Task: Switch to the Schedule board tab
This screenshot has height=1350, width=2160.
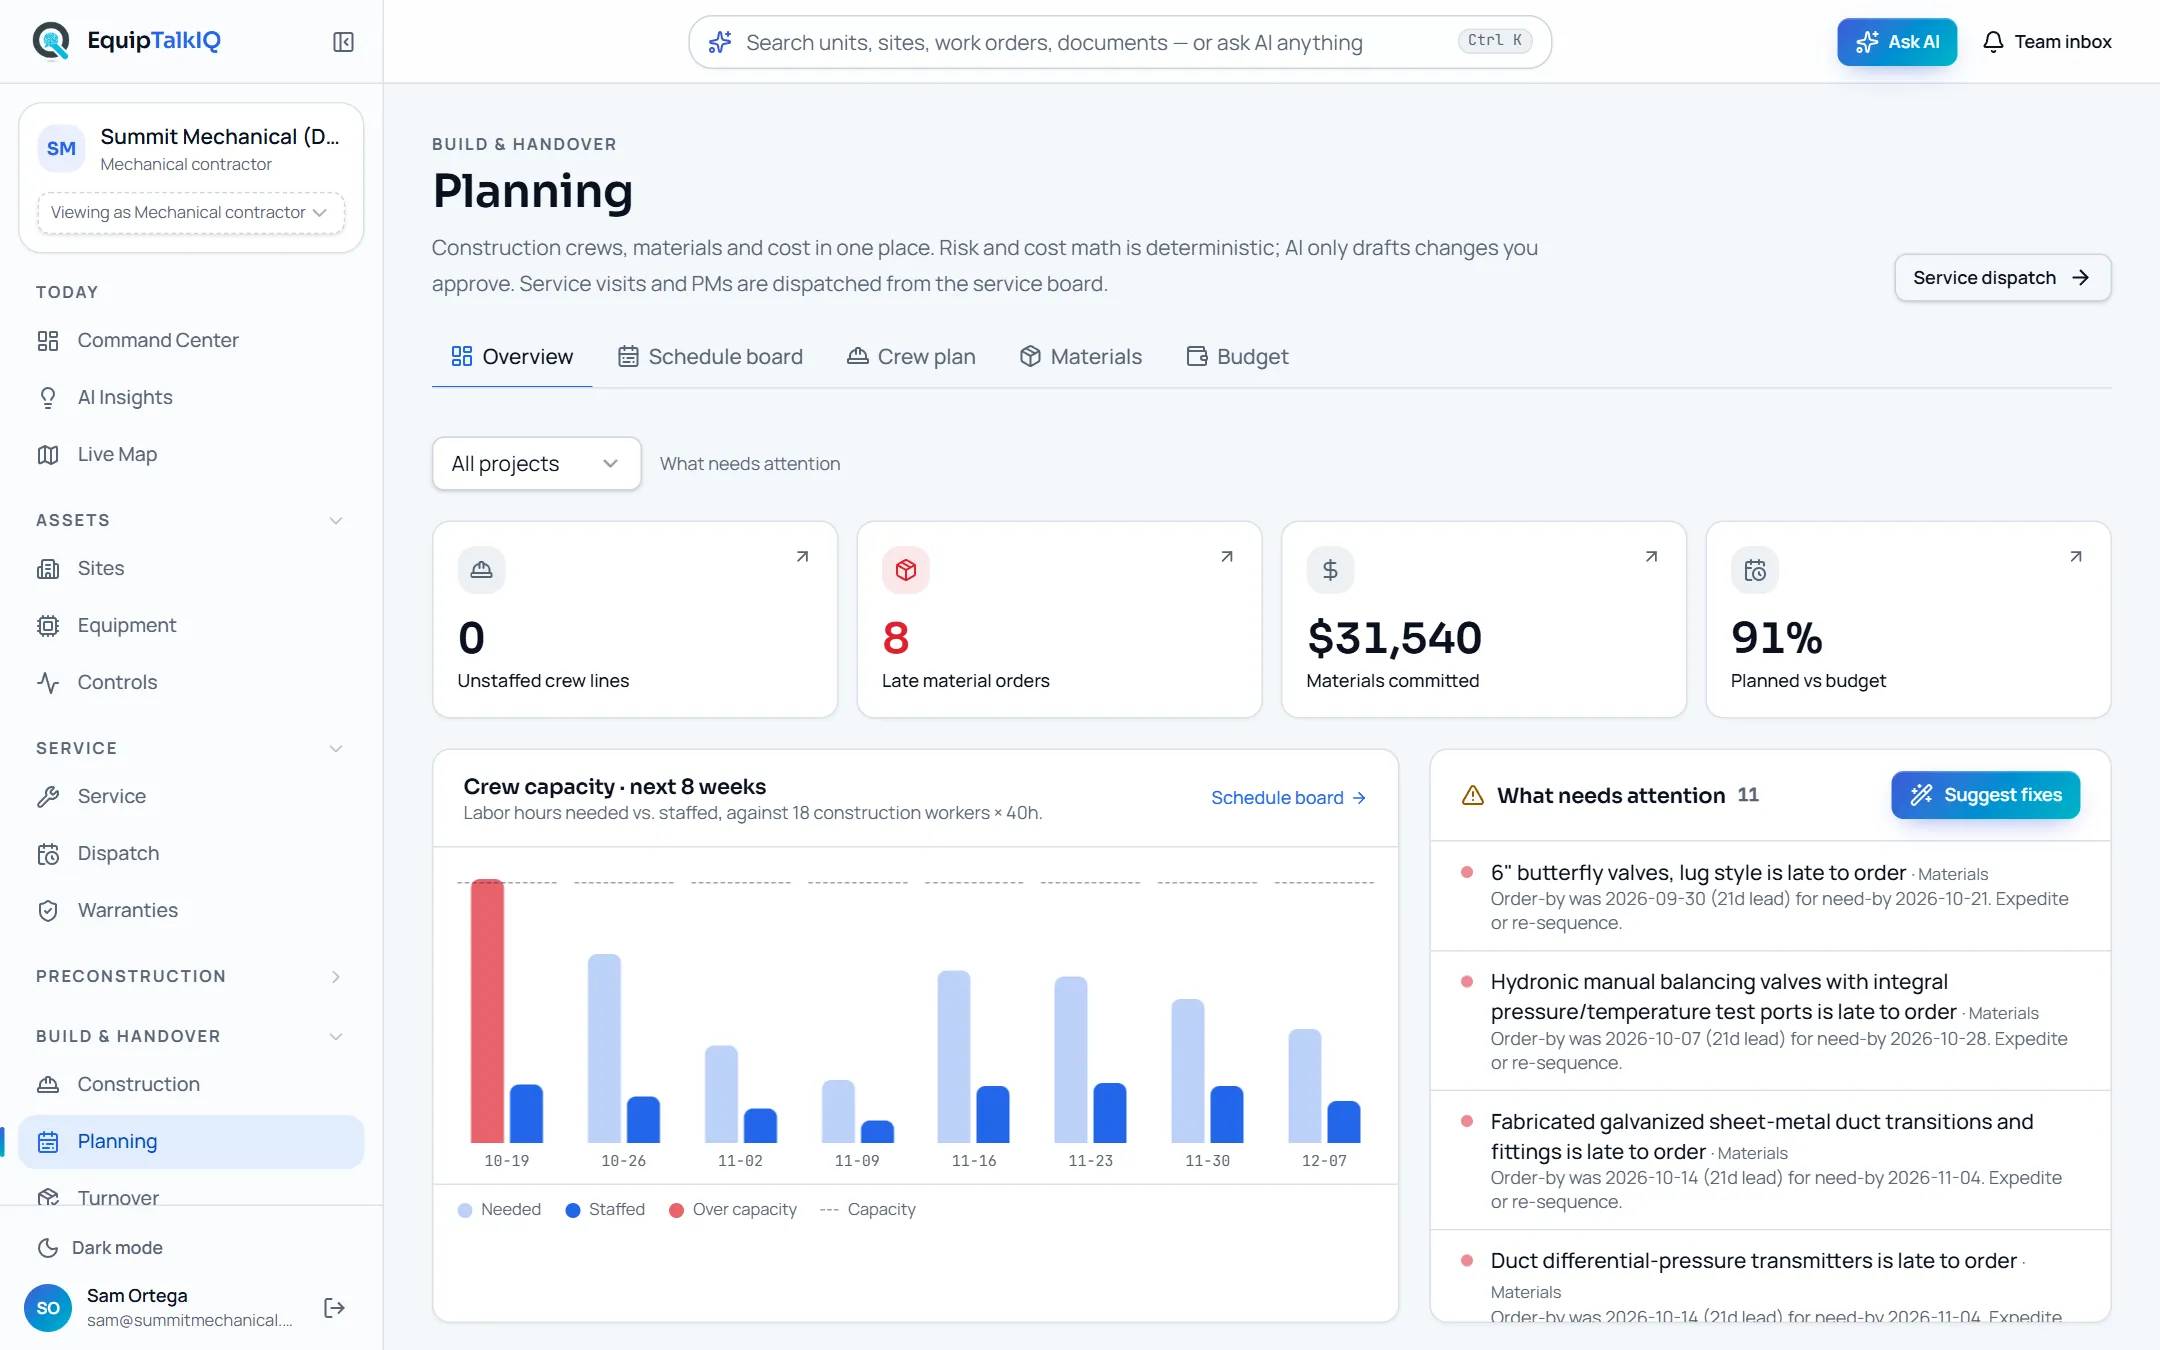Action: [710, 357]
